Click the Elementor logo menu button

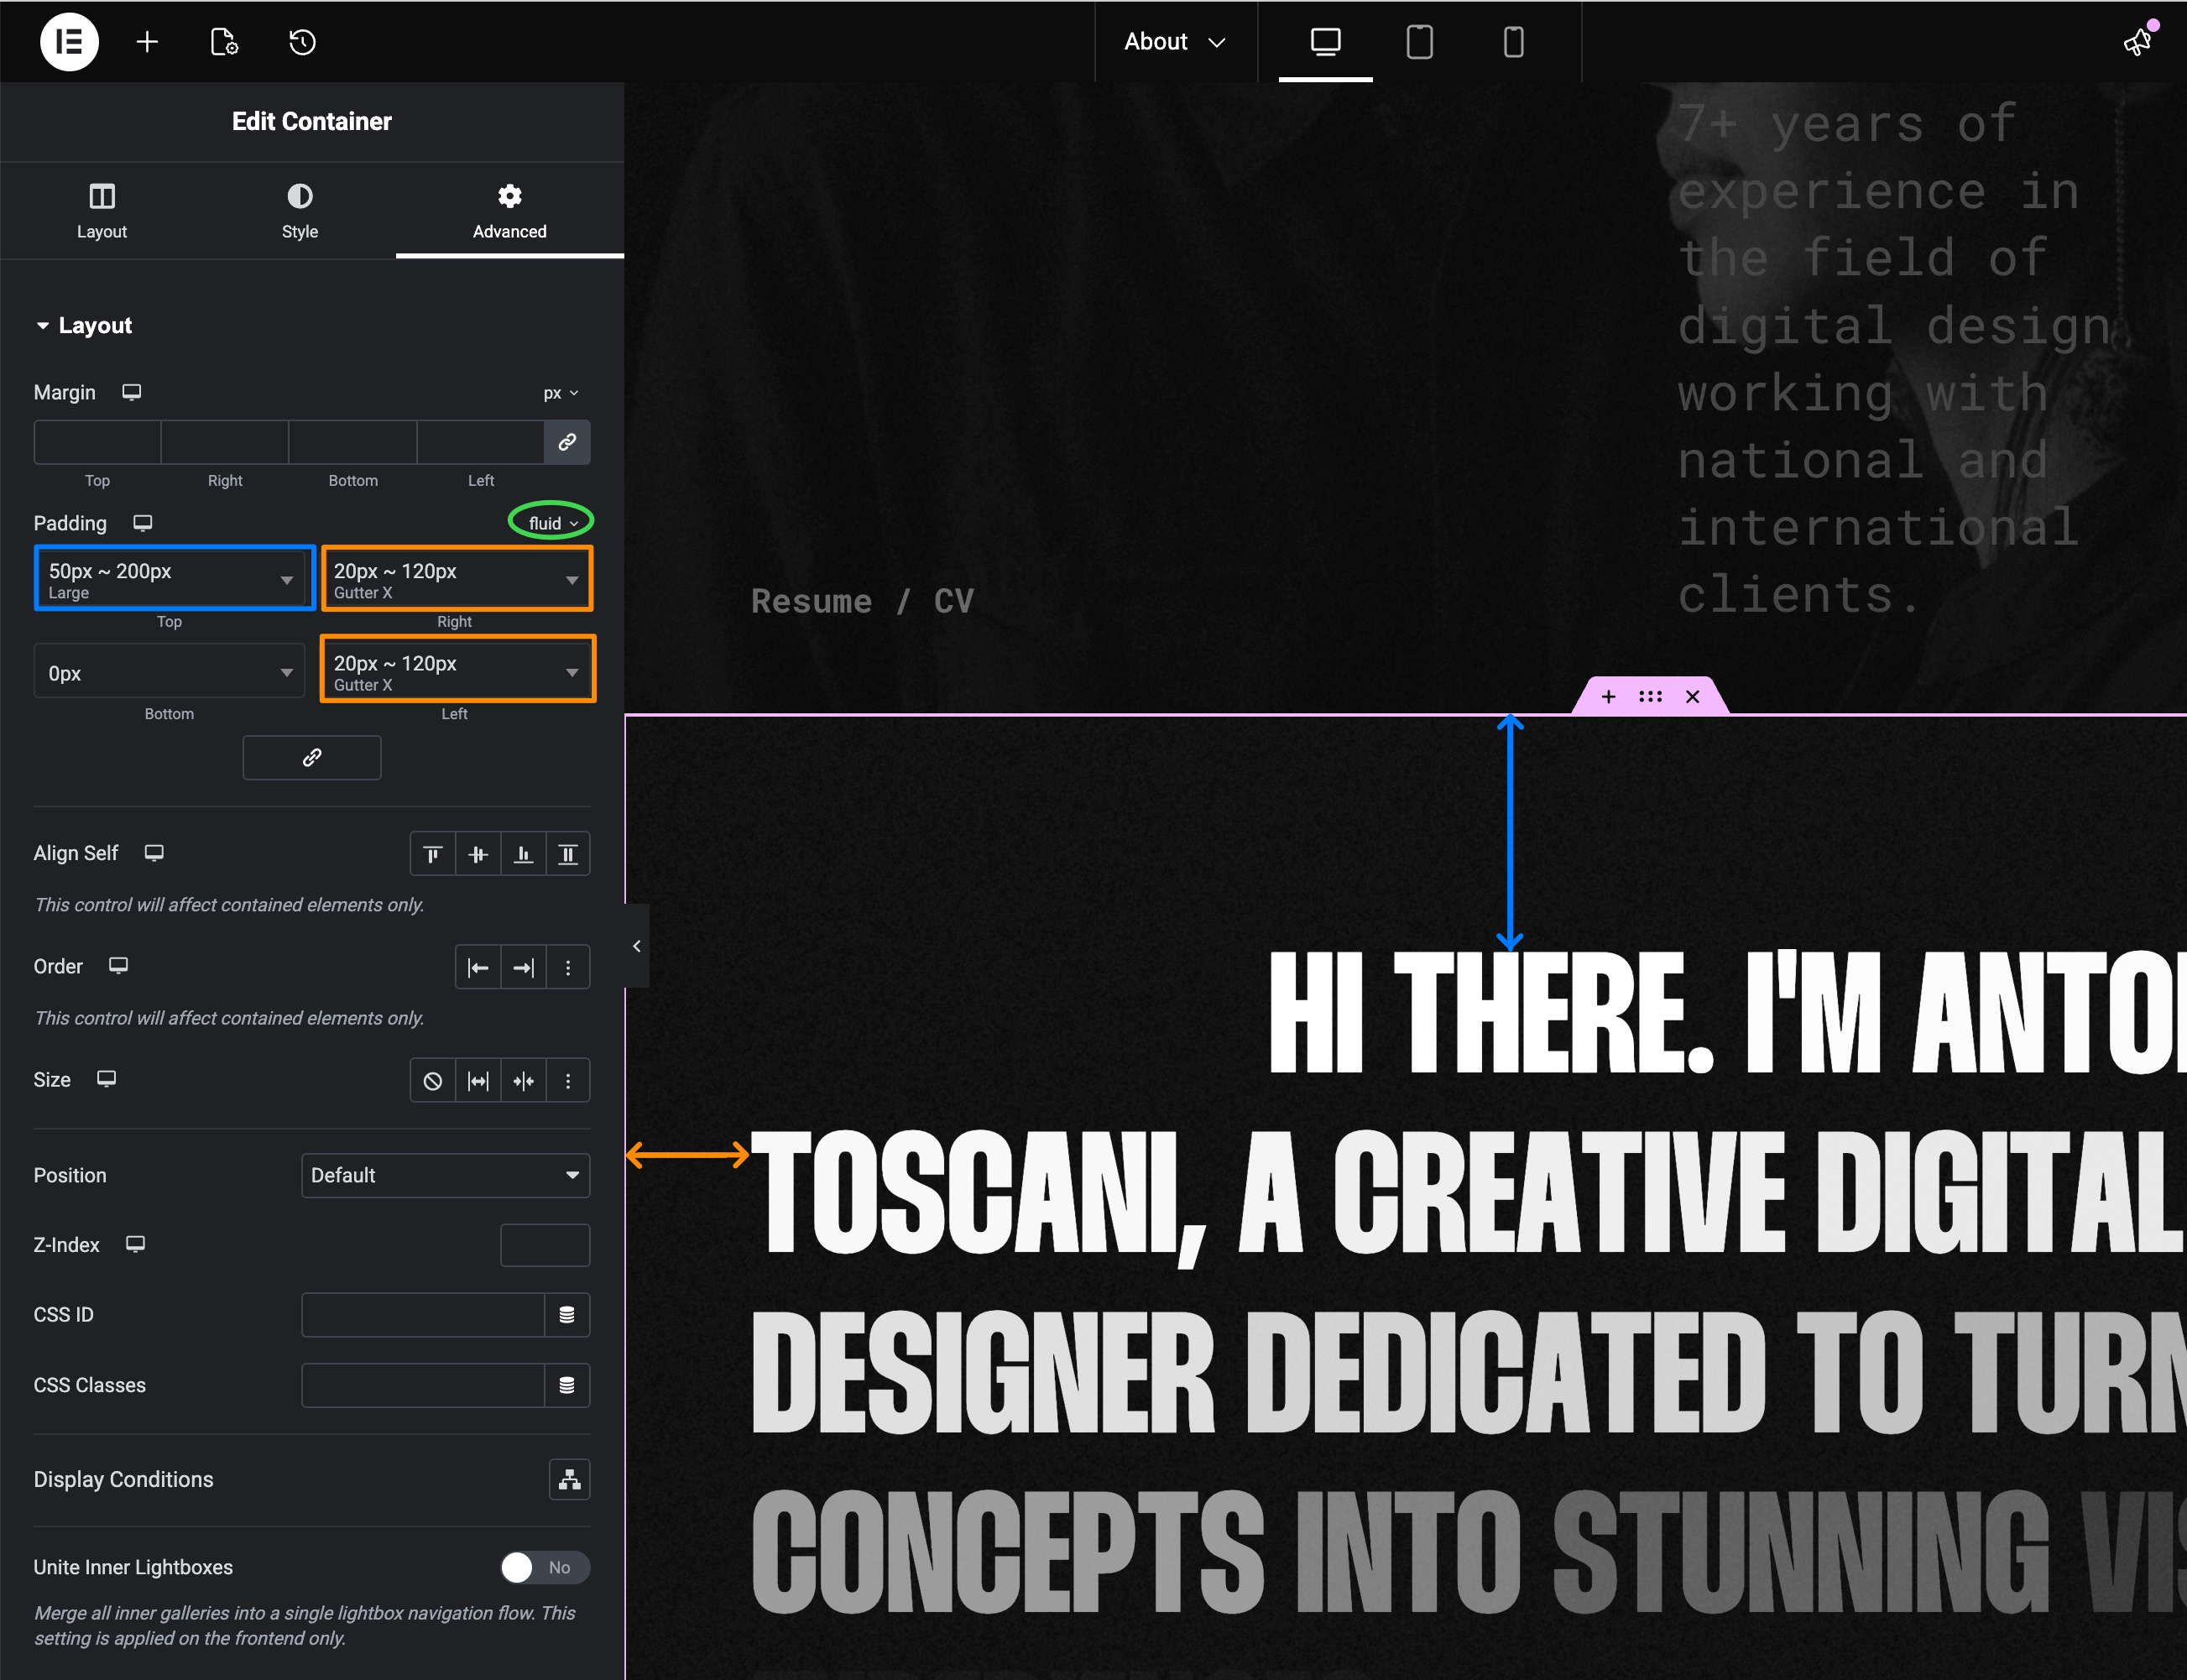coord(69,42)
